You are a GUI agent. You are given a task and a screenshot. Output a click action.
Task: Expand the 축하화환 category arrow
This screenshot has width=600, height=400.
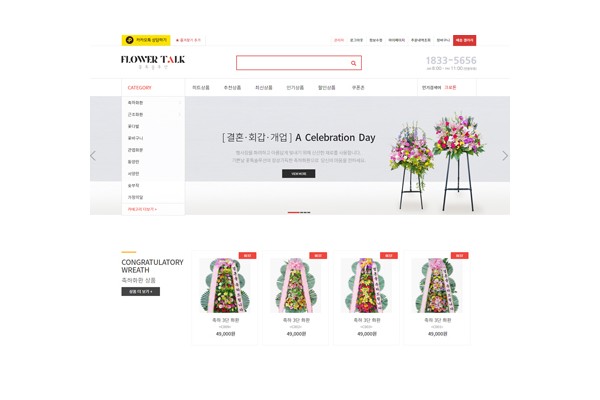tap(180, 103)
